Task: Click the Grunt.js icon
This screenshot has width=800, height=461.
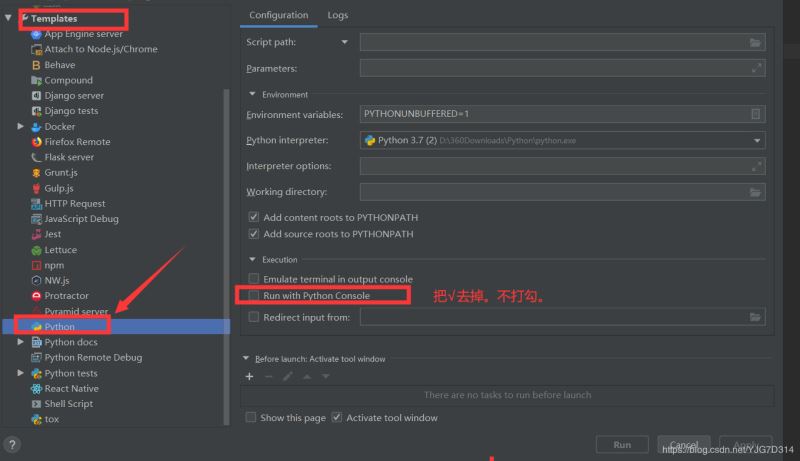Action: coord(36,173)
